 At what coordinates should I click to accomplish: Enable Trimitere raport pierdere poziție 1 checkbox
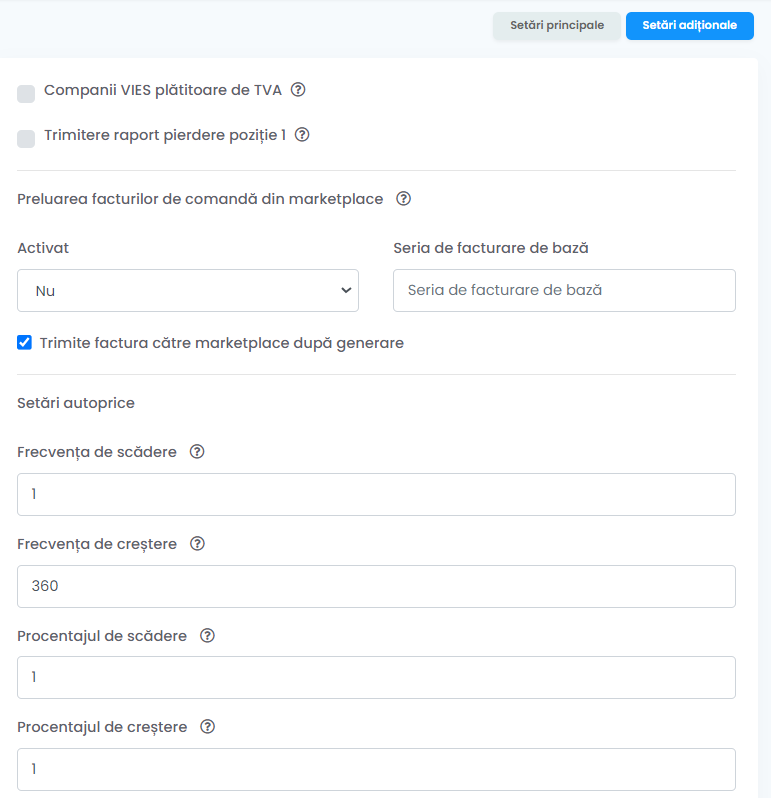26,138
